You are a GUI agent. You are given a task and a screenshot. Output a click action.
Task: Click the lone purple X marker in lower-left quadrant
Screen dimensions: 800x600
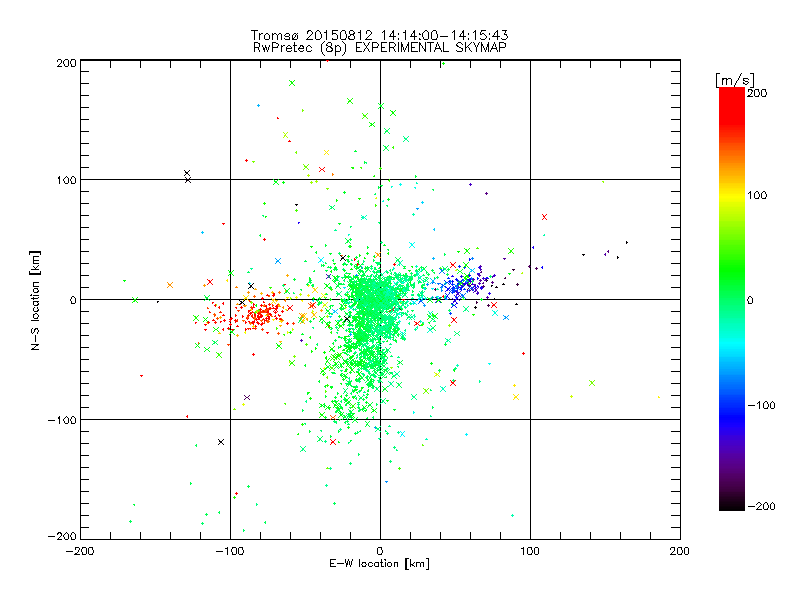247,397
